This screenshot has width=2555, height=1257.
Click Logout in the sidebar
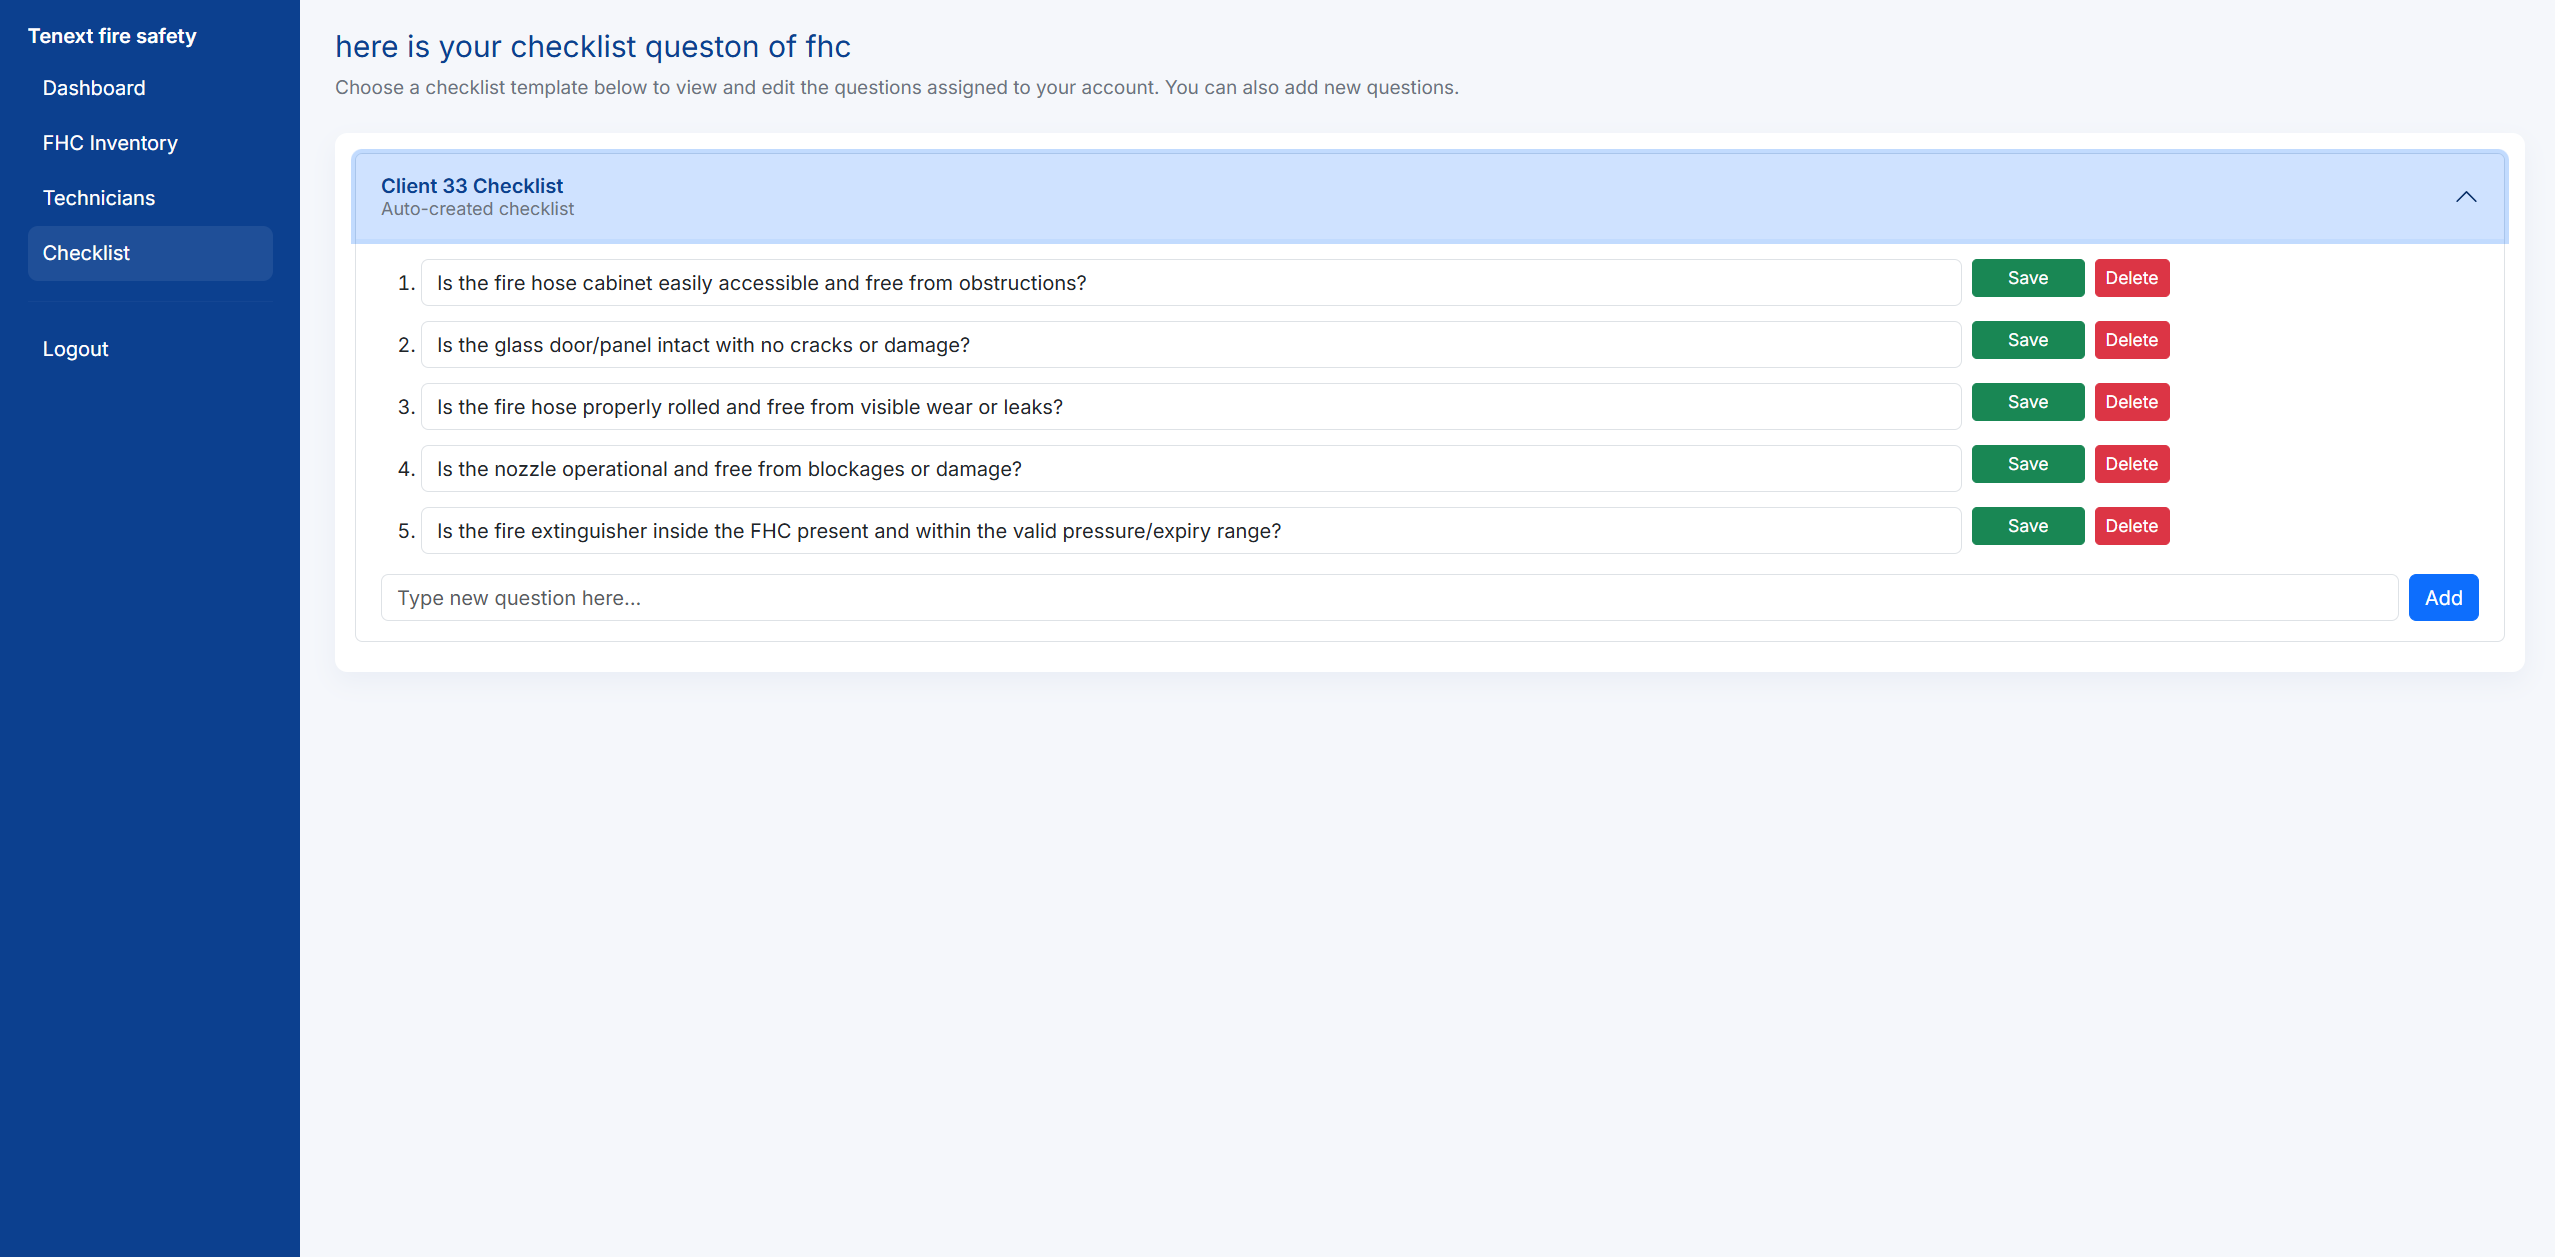[75, 348]
